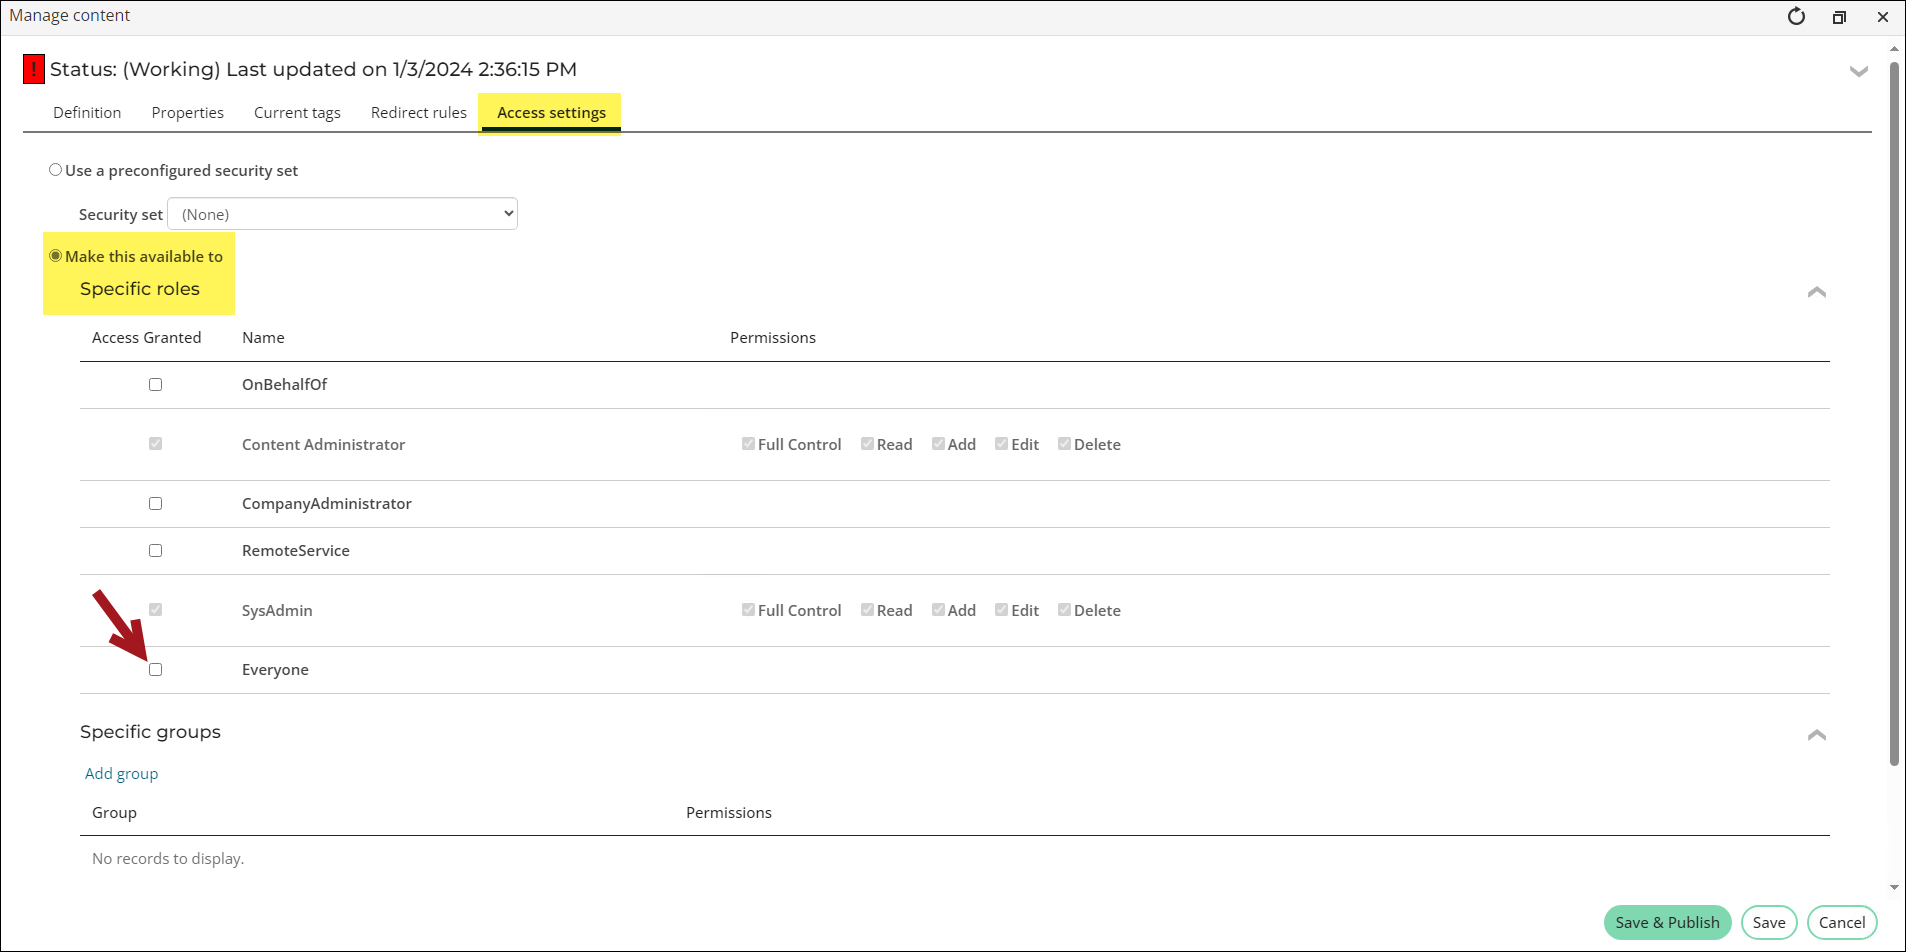Click the CompanyAdministrator role name
Viewport: 1906px width, 952px height.
point(327,504)
